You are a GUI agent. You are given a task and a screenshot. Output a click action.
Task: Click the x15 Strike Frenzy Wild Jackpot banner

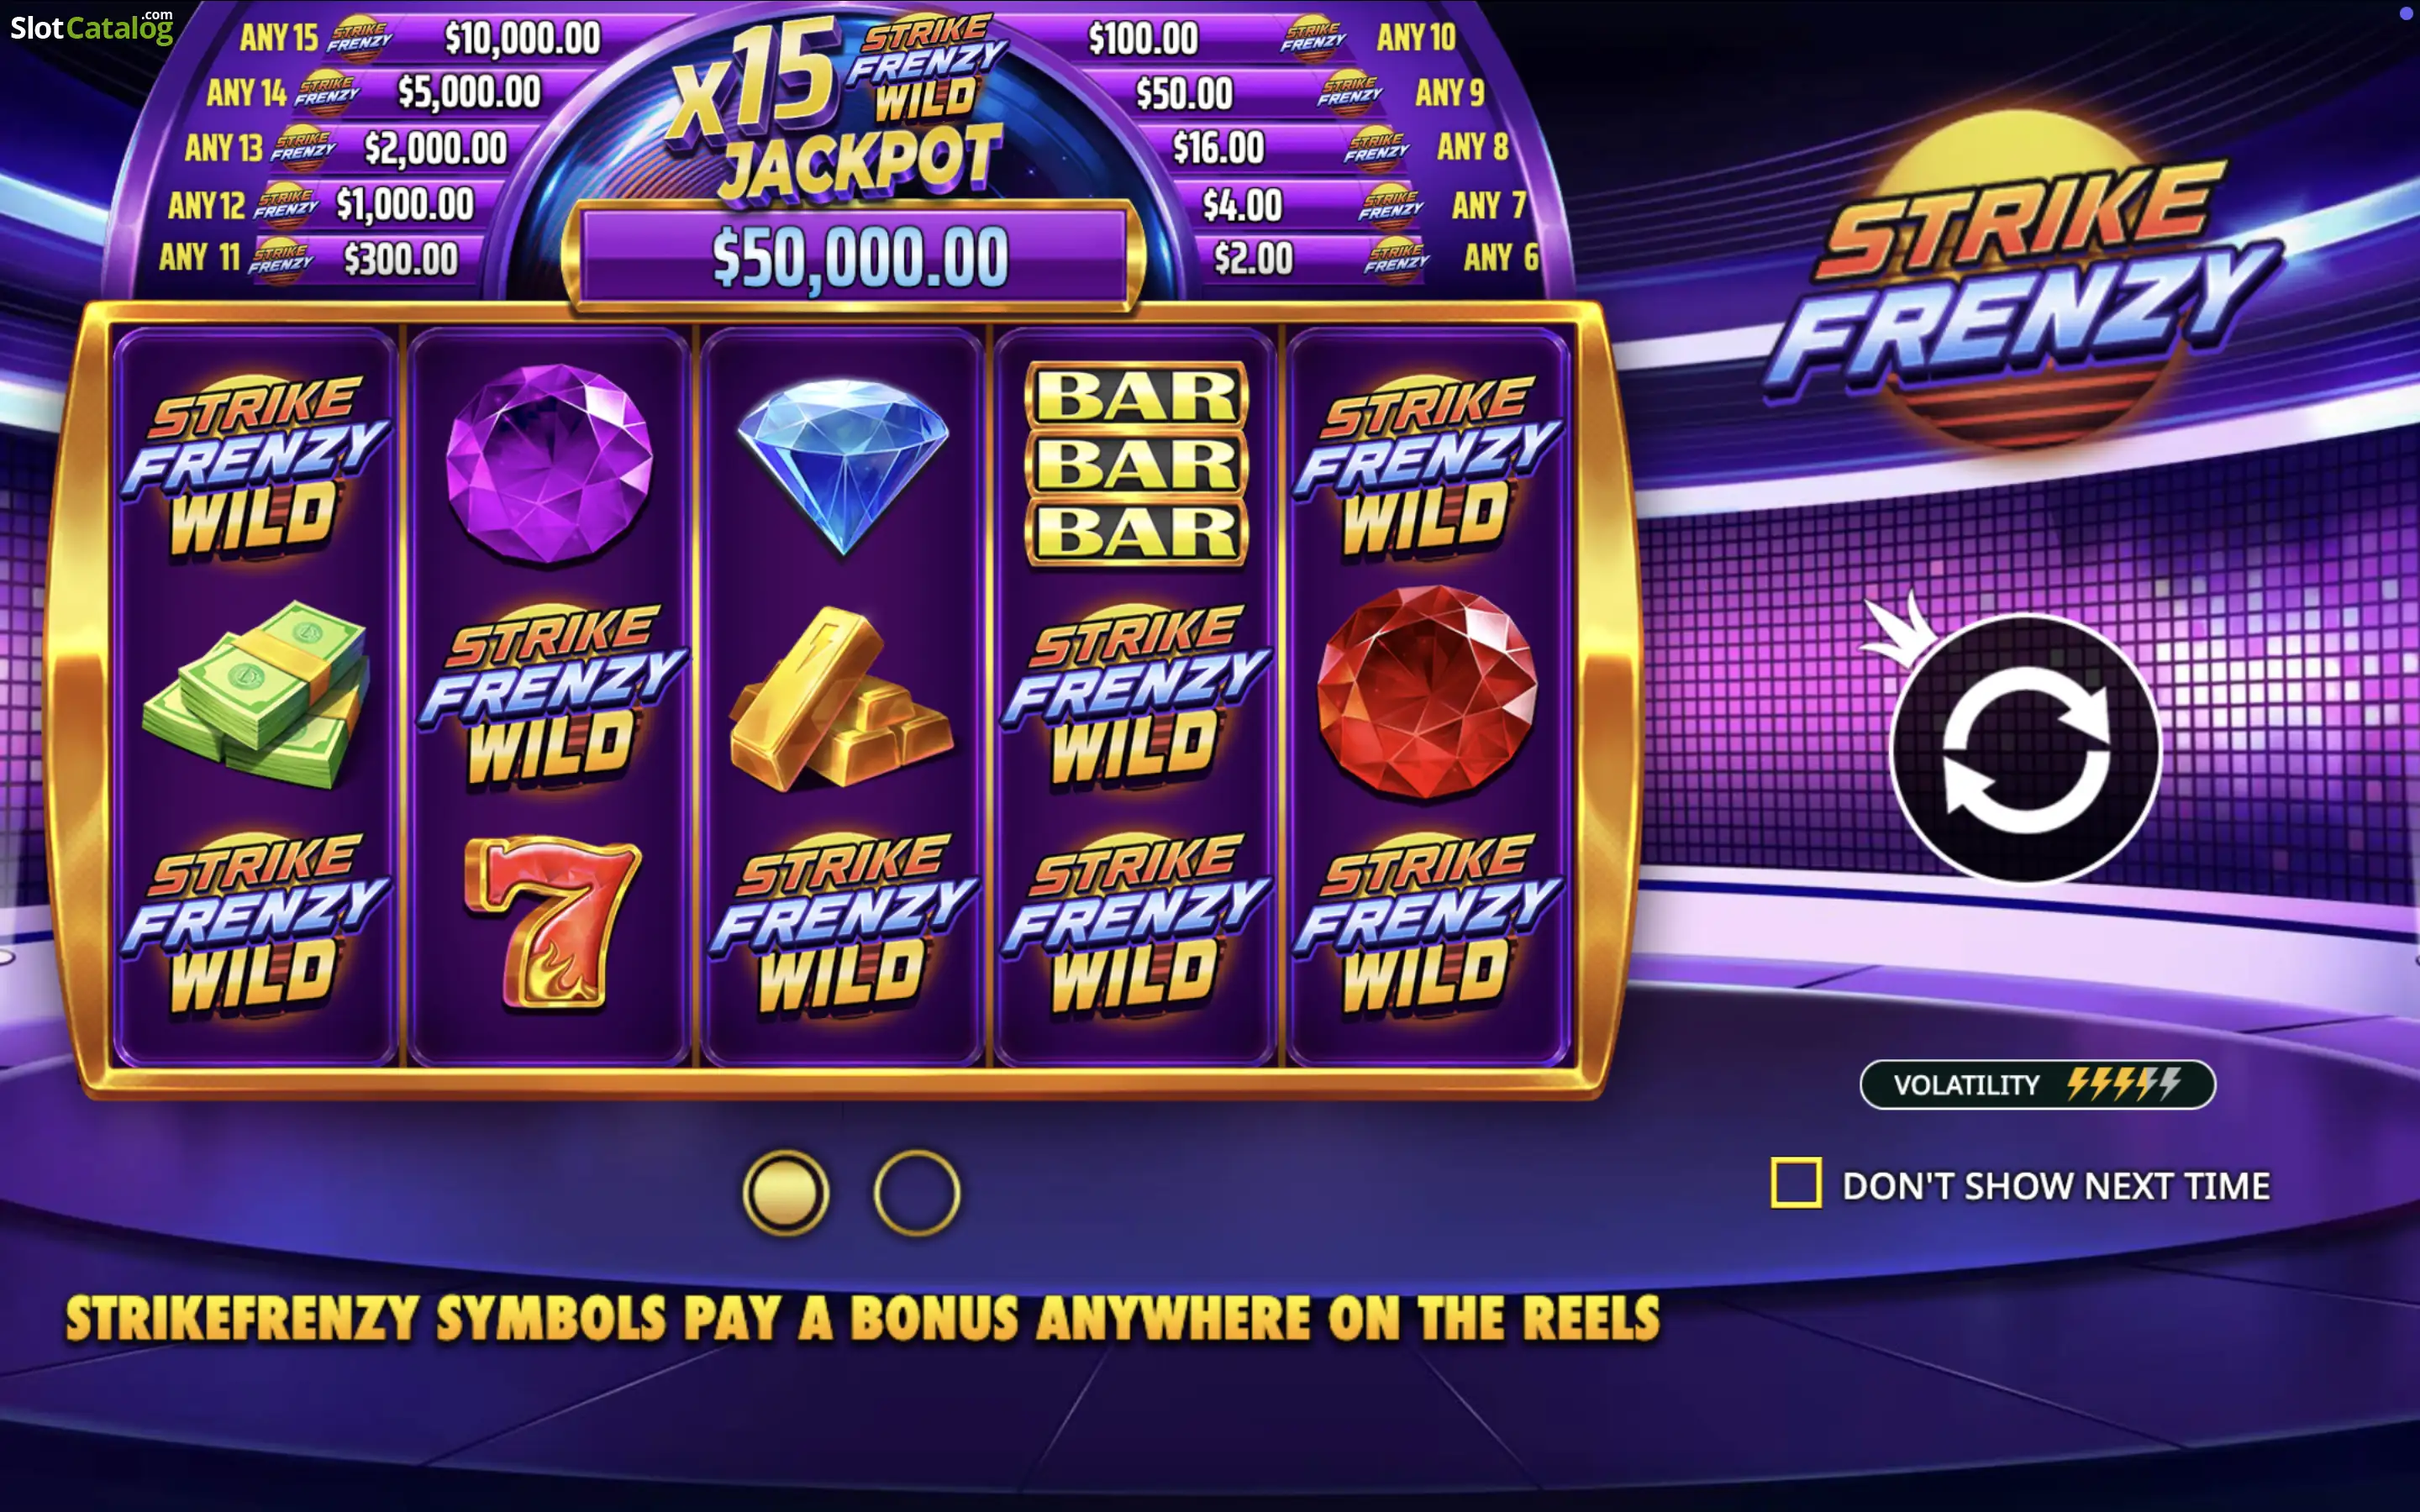838,108
